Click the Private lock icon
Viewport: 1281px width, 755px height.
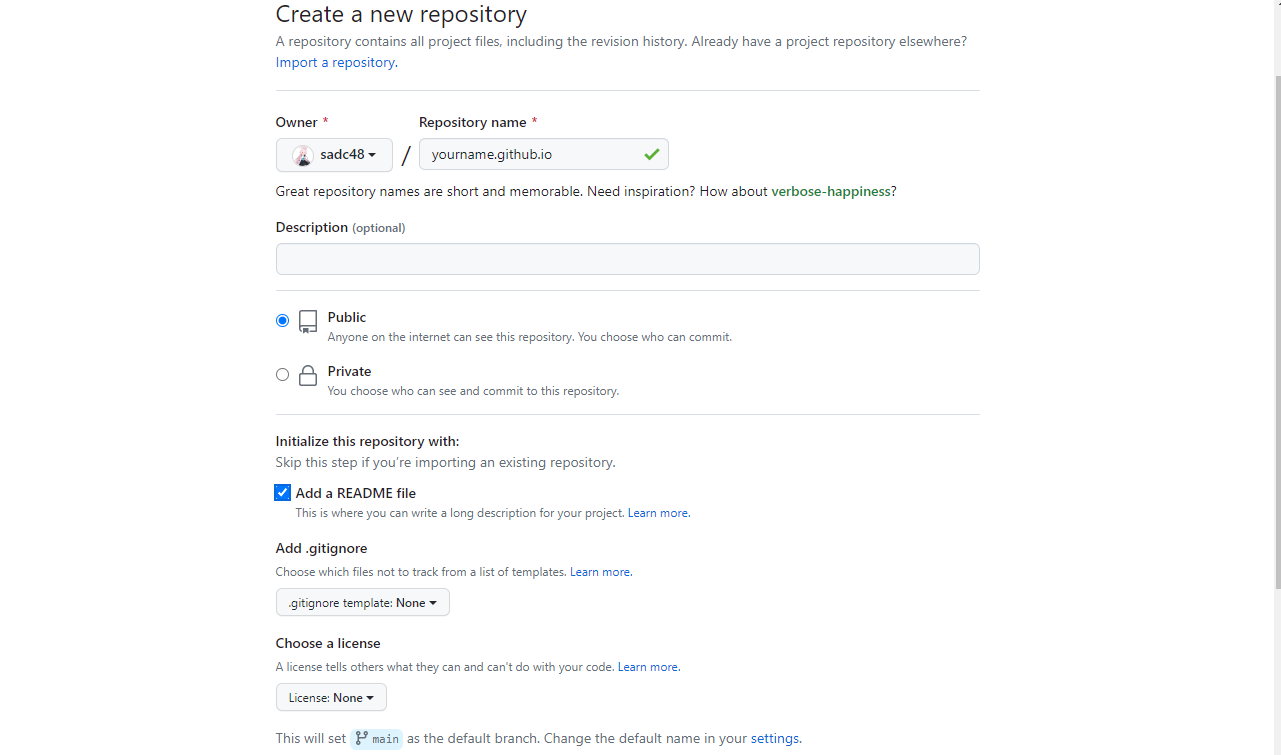click(x=308, y=375)
